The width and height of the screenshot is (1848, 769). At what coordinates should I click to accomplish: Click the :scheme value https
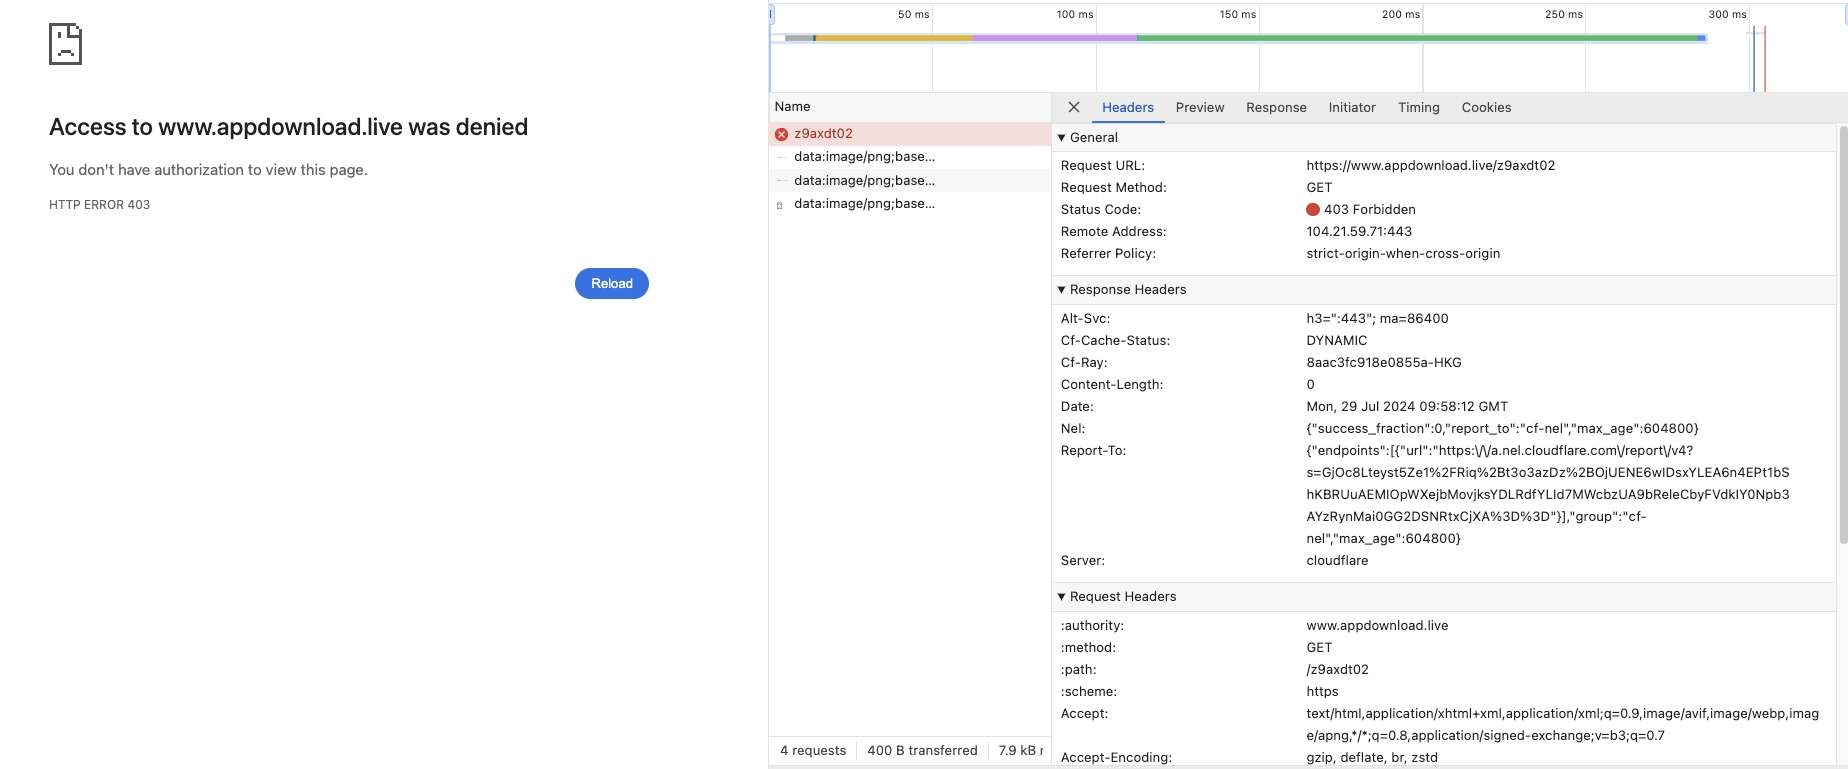(1322, 692)
